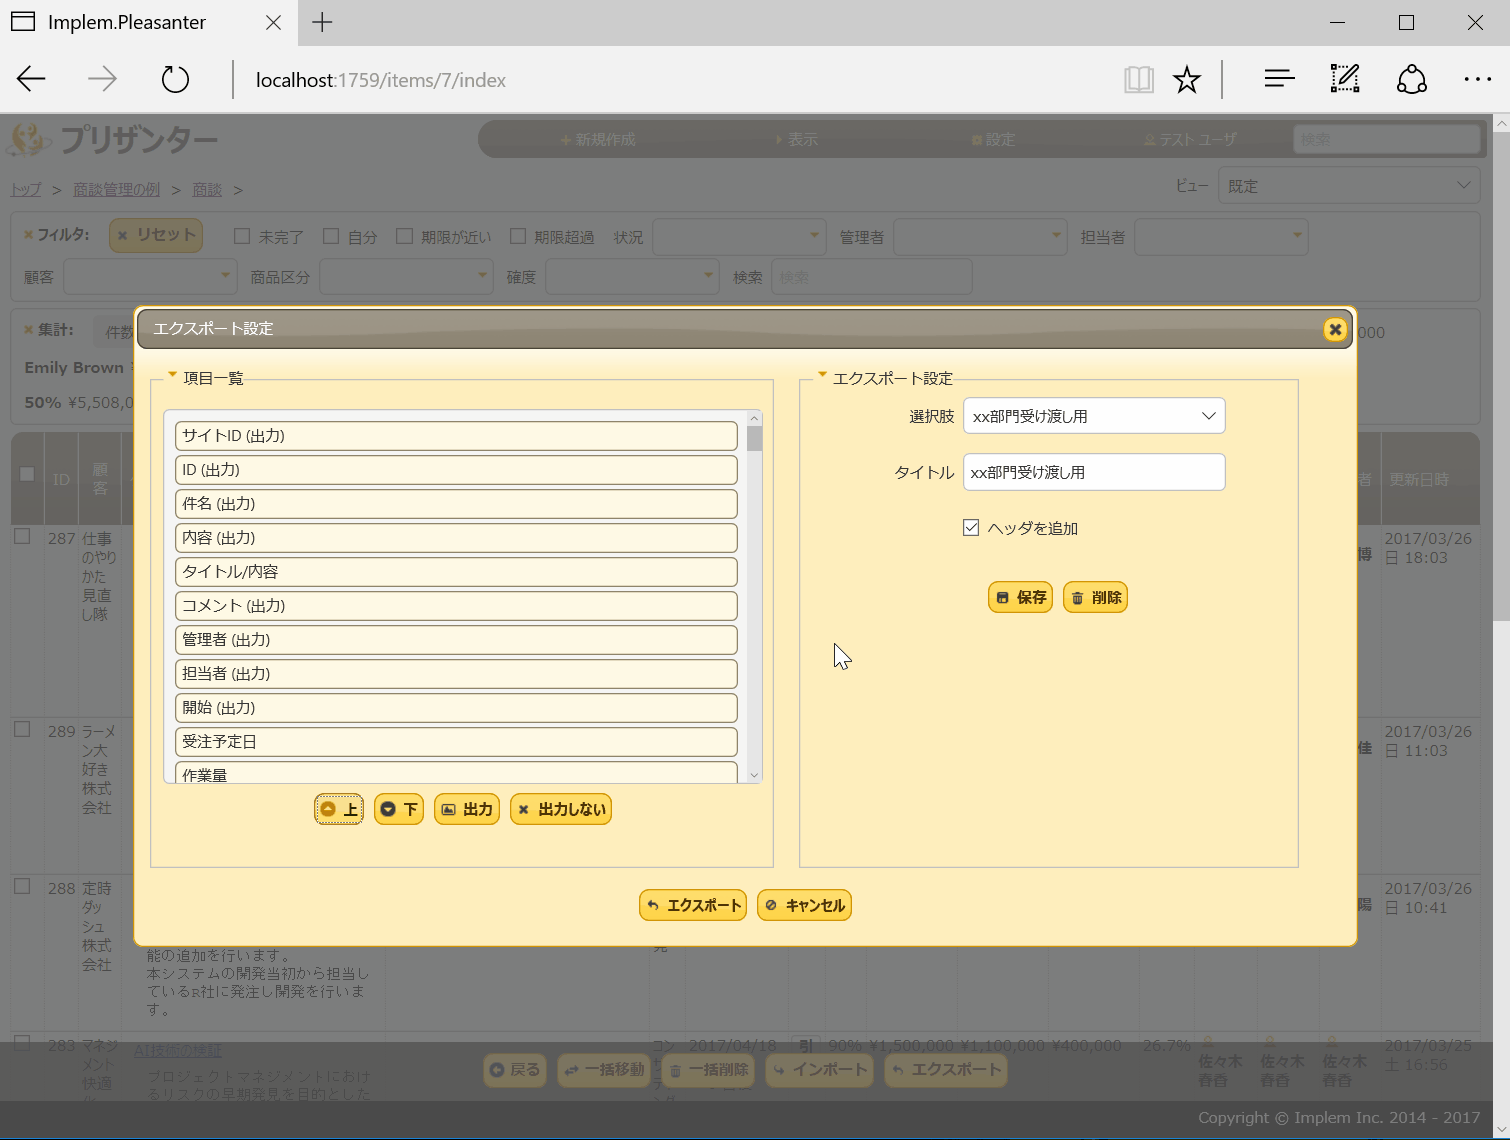Open the web note pen icon

coord(1345,79)
